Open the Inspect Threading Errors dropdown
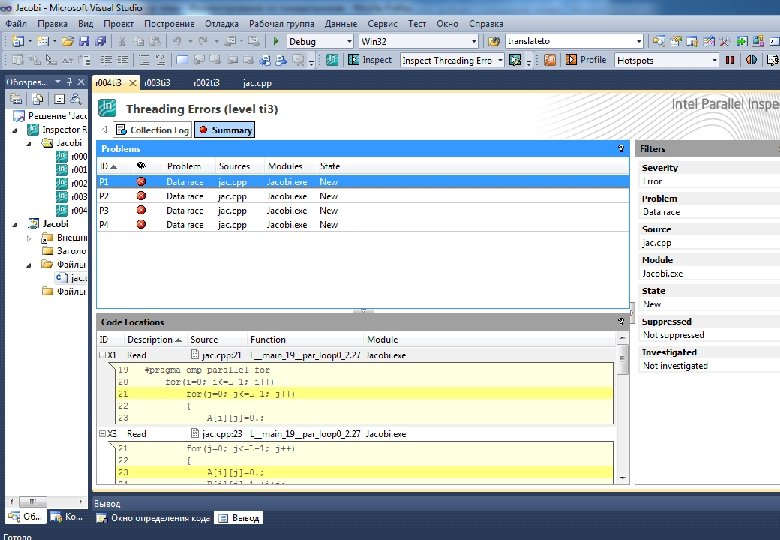Image resolution: width=780 pixels, height=540 pixels. pos(500,60)
